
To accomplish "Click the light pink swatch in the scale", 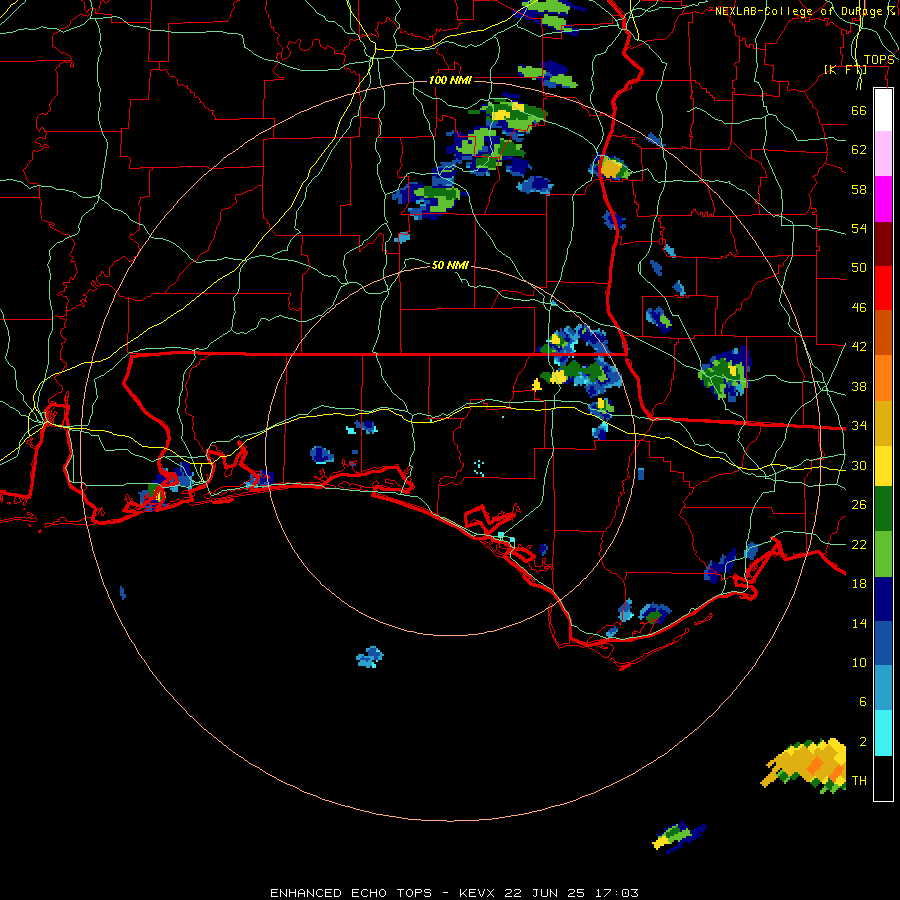I will tap(883, 153).
